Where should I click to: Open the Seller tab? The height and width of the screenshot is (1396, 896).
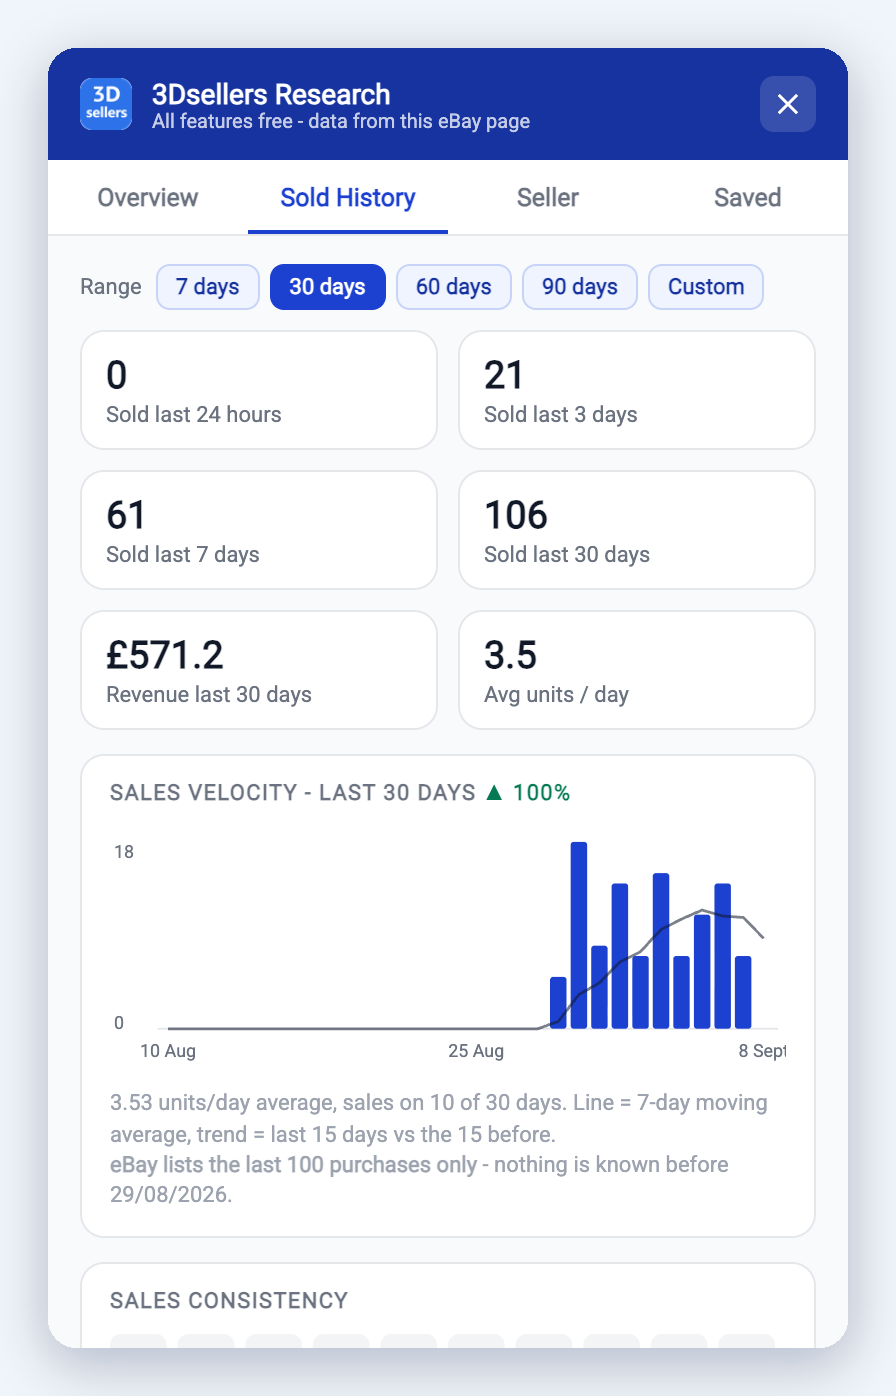pyautogui.click(x=548, y=197)
